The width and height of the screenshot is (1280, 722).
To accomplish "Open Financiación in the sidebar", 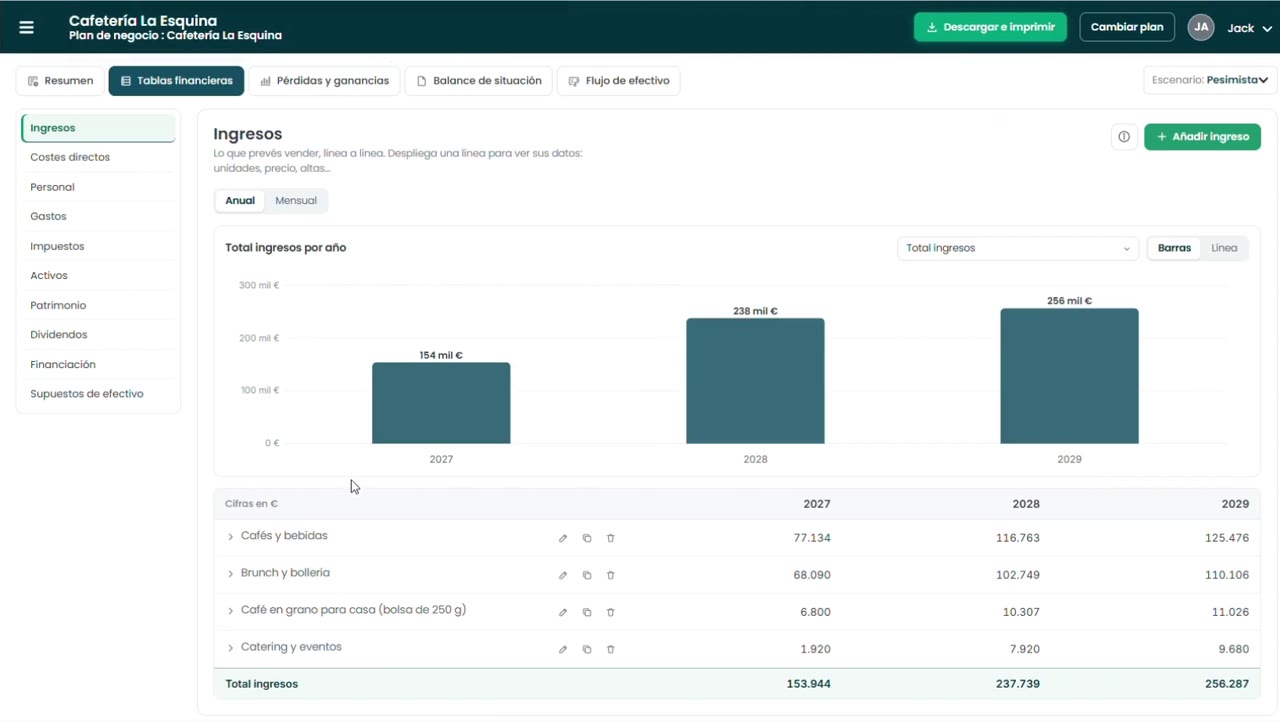I will click(x=98, y=364).
